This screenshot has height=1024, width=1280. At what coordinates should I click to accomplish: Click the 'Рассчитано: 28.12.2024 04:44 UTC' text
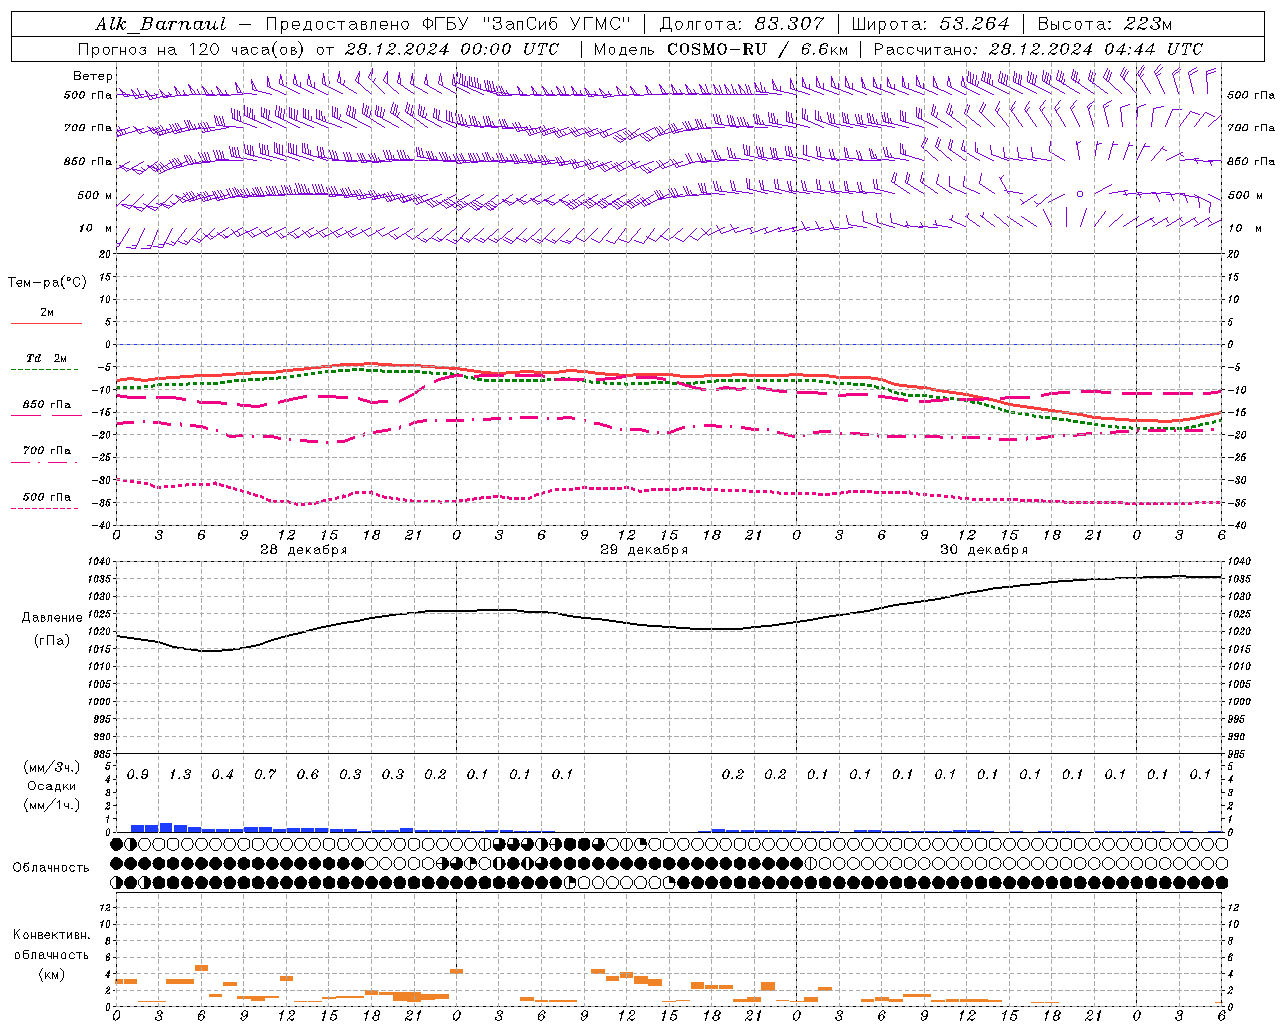coord(1038,49)
